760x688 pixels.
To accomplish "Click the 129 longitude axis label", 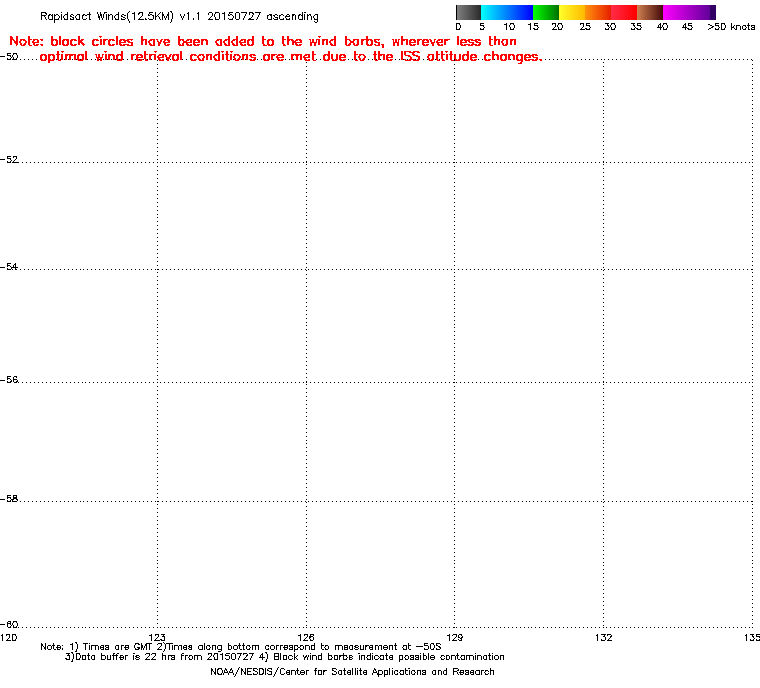I will point(454,638).
